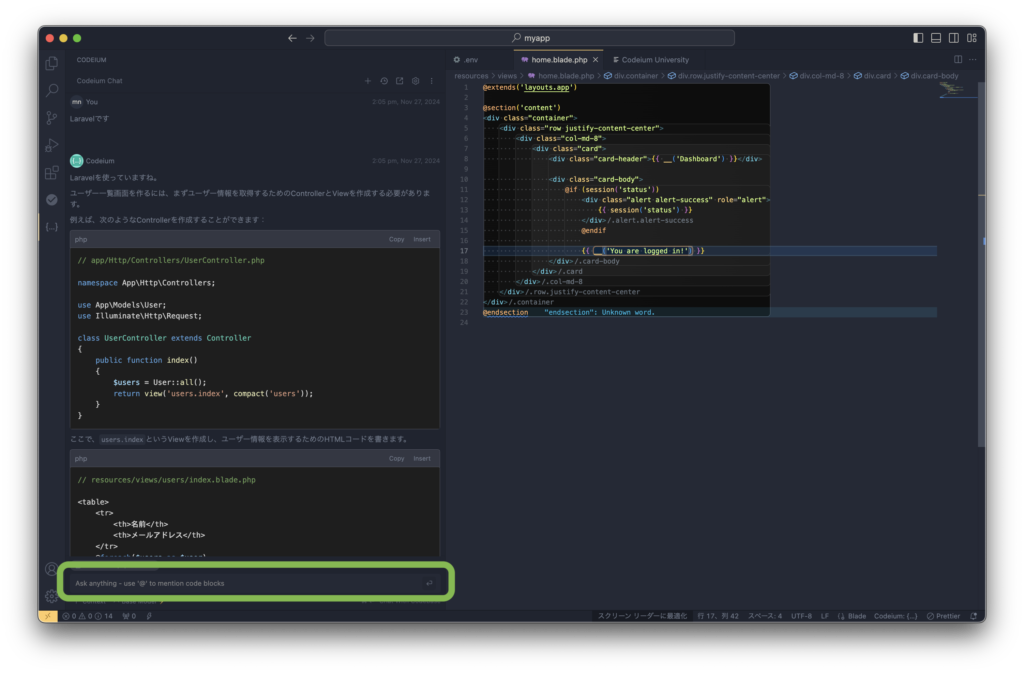The image size is (1024, 673).
Task: Go forward with the navigation arrow
Action: (310, 38)
